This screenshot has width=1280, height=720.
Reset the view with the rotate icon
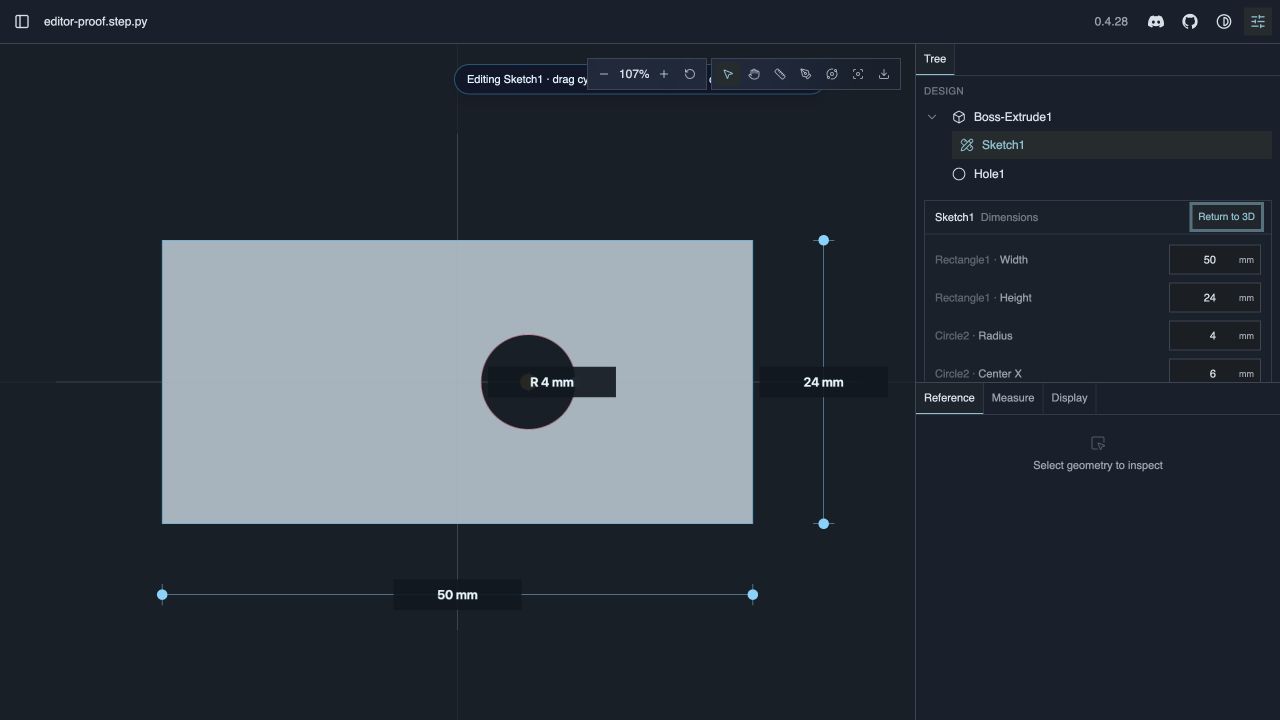click(690, 74)
